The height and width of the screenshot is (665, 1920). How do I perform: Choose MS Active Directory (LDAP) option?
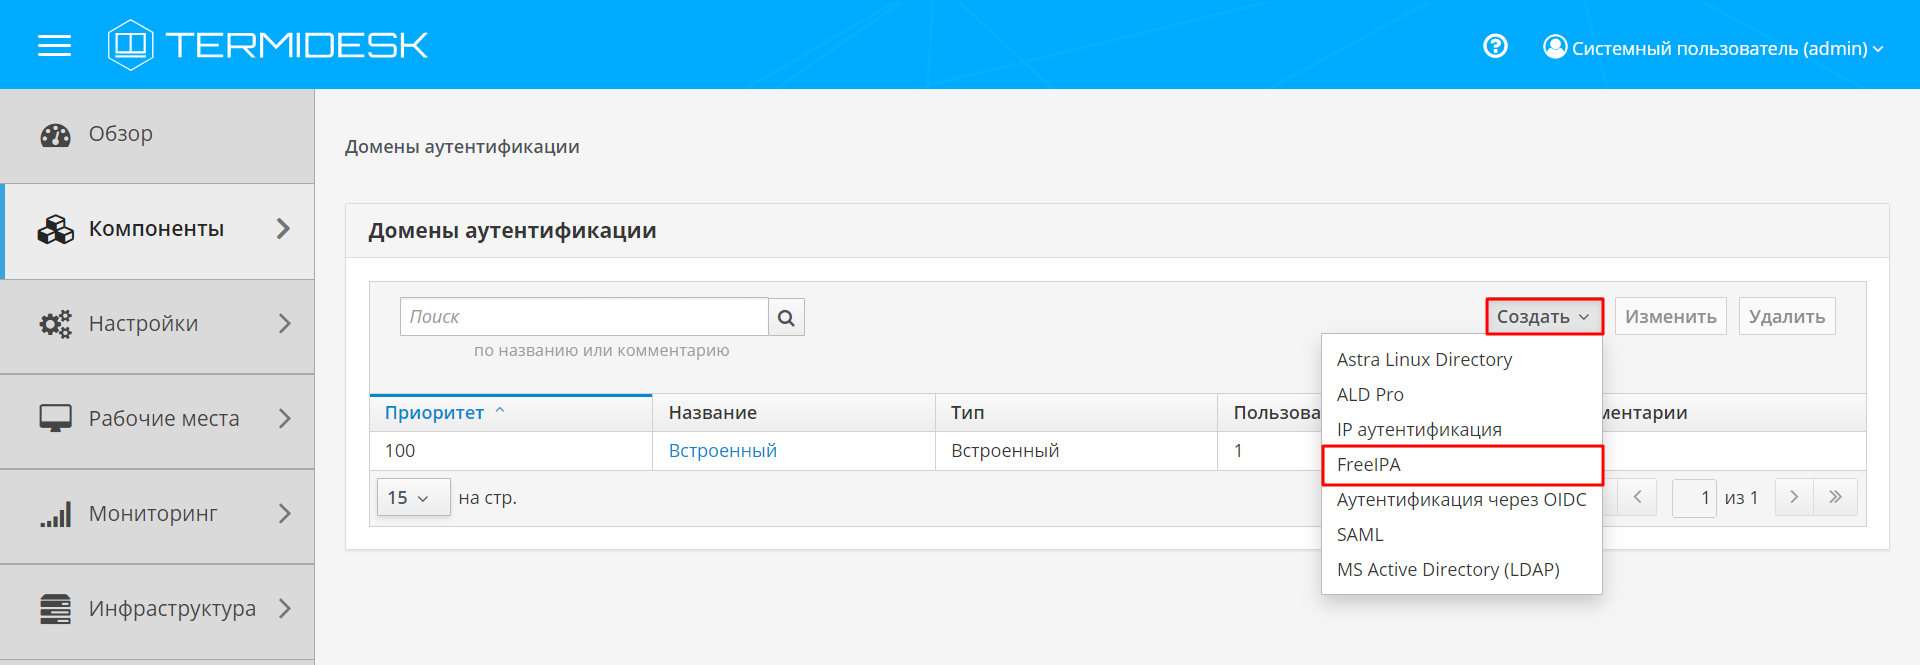1447,570
